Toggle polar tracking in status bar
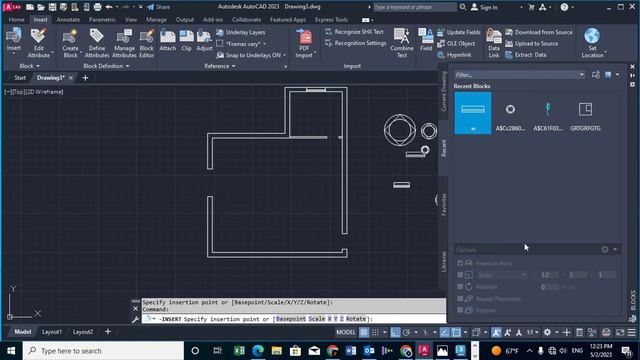 [406, 332]
